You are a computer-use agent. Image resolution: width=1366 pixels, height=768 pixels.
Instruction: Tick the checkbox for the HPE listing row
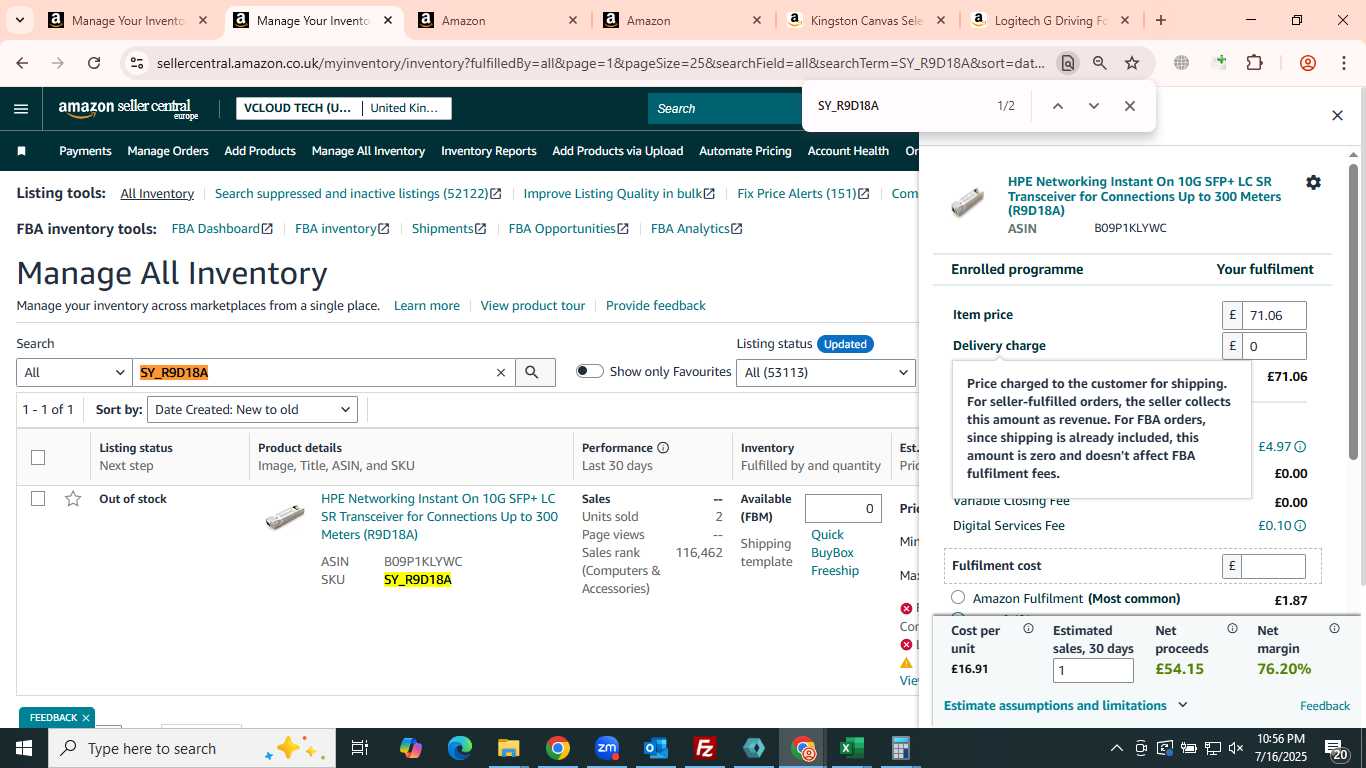point(38,498)
